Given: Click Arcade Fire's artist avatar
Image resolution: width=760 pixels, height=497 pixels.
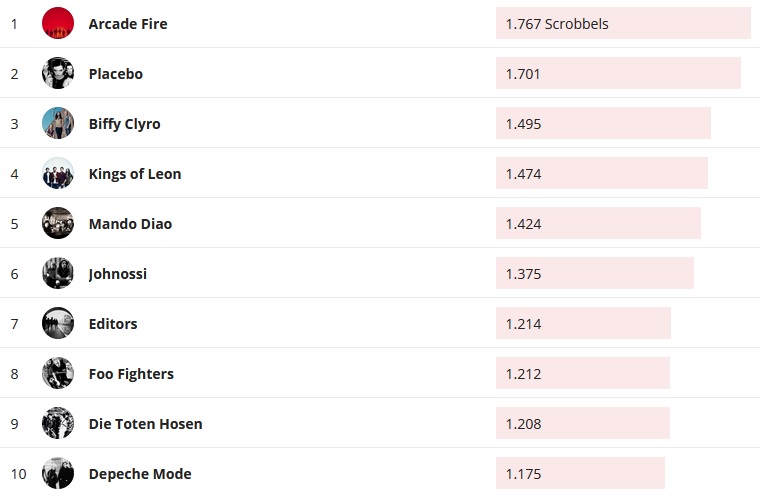Looking at the screenshot, I should pos(58,23).
